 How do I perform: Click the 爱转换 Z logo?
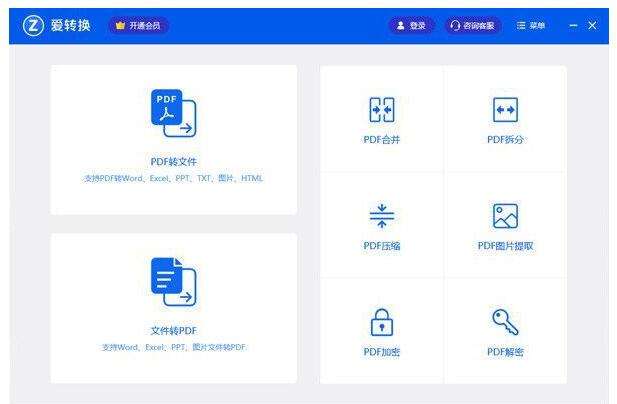pyautogui.click(x=33, y=26)
